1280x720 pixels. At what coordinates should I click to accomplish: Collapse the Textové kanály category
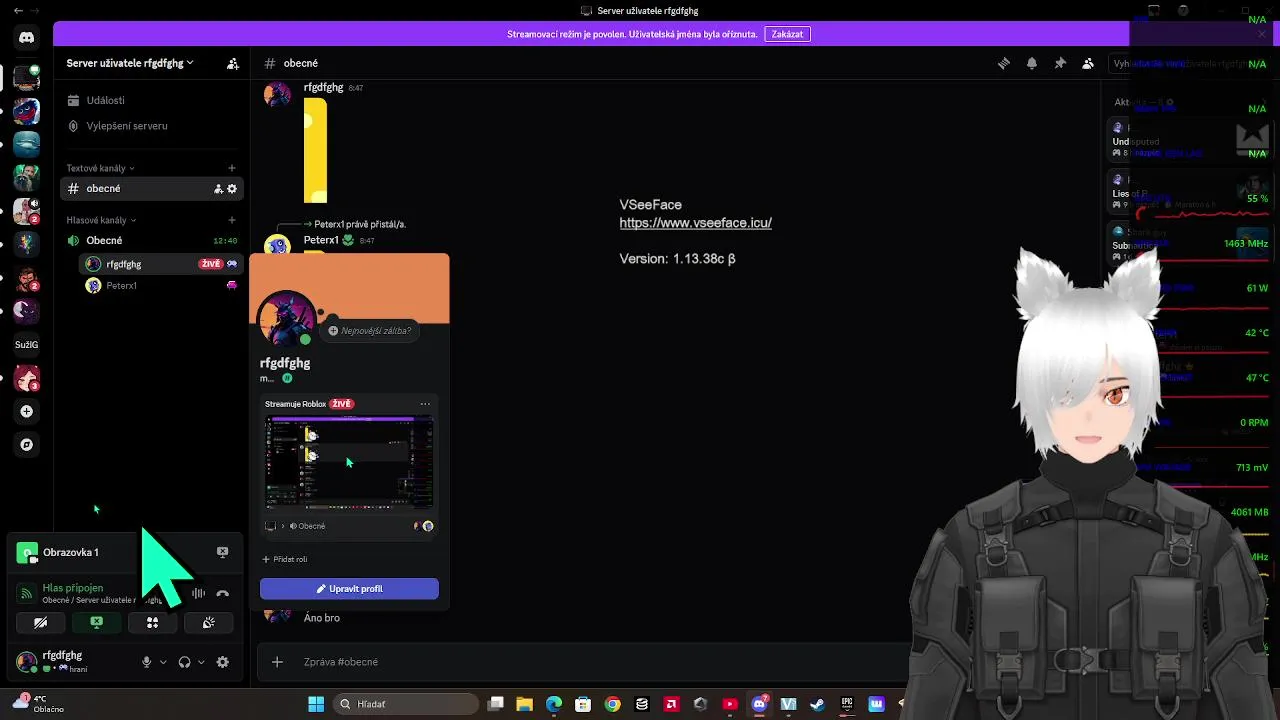pyautogui.click(x=100, y=168)
